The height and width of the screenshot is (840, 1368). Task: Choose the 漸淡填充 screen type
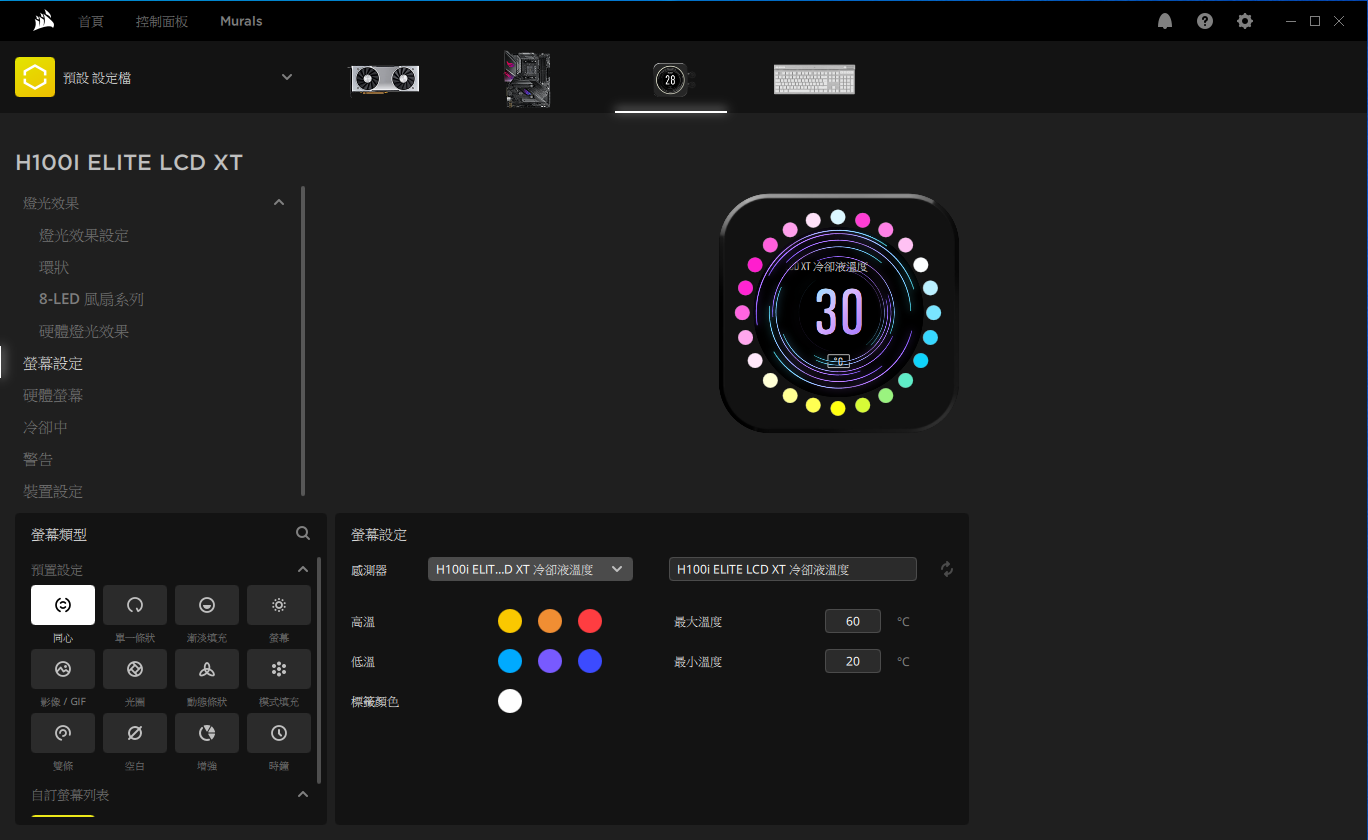point(207,605)
